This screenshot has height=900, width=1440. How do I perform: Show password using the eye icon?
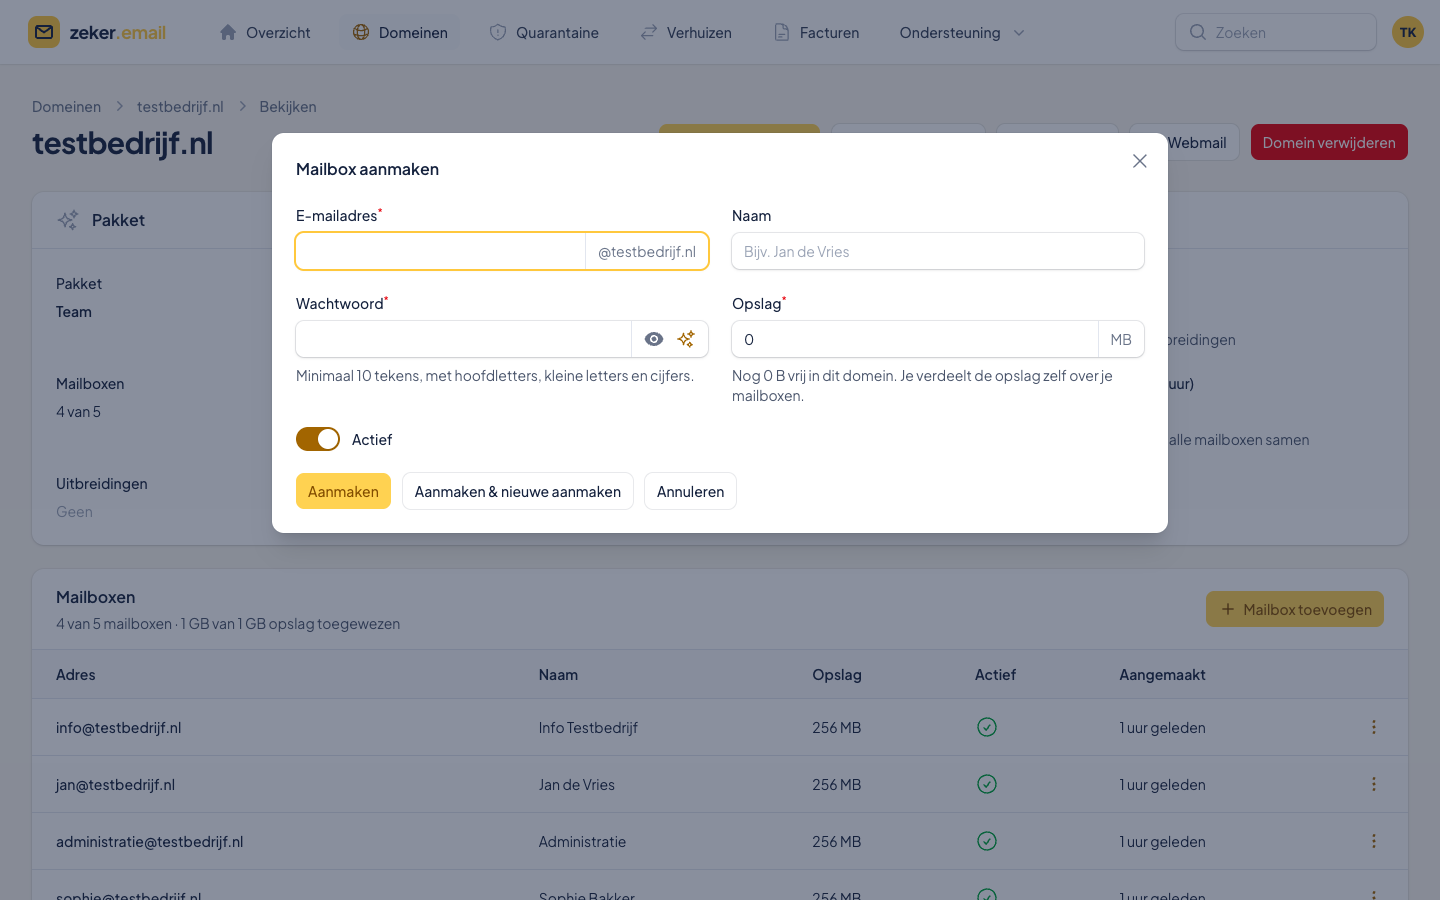654,339
